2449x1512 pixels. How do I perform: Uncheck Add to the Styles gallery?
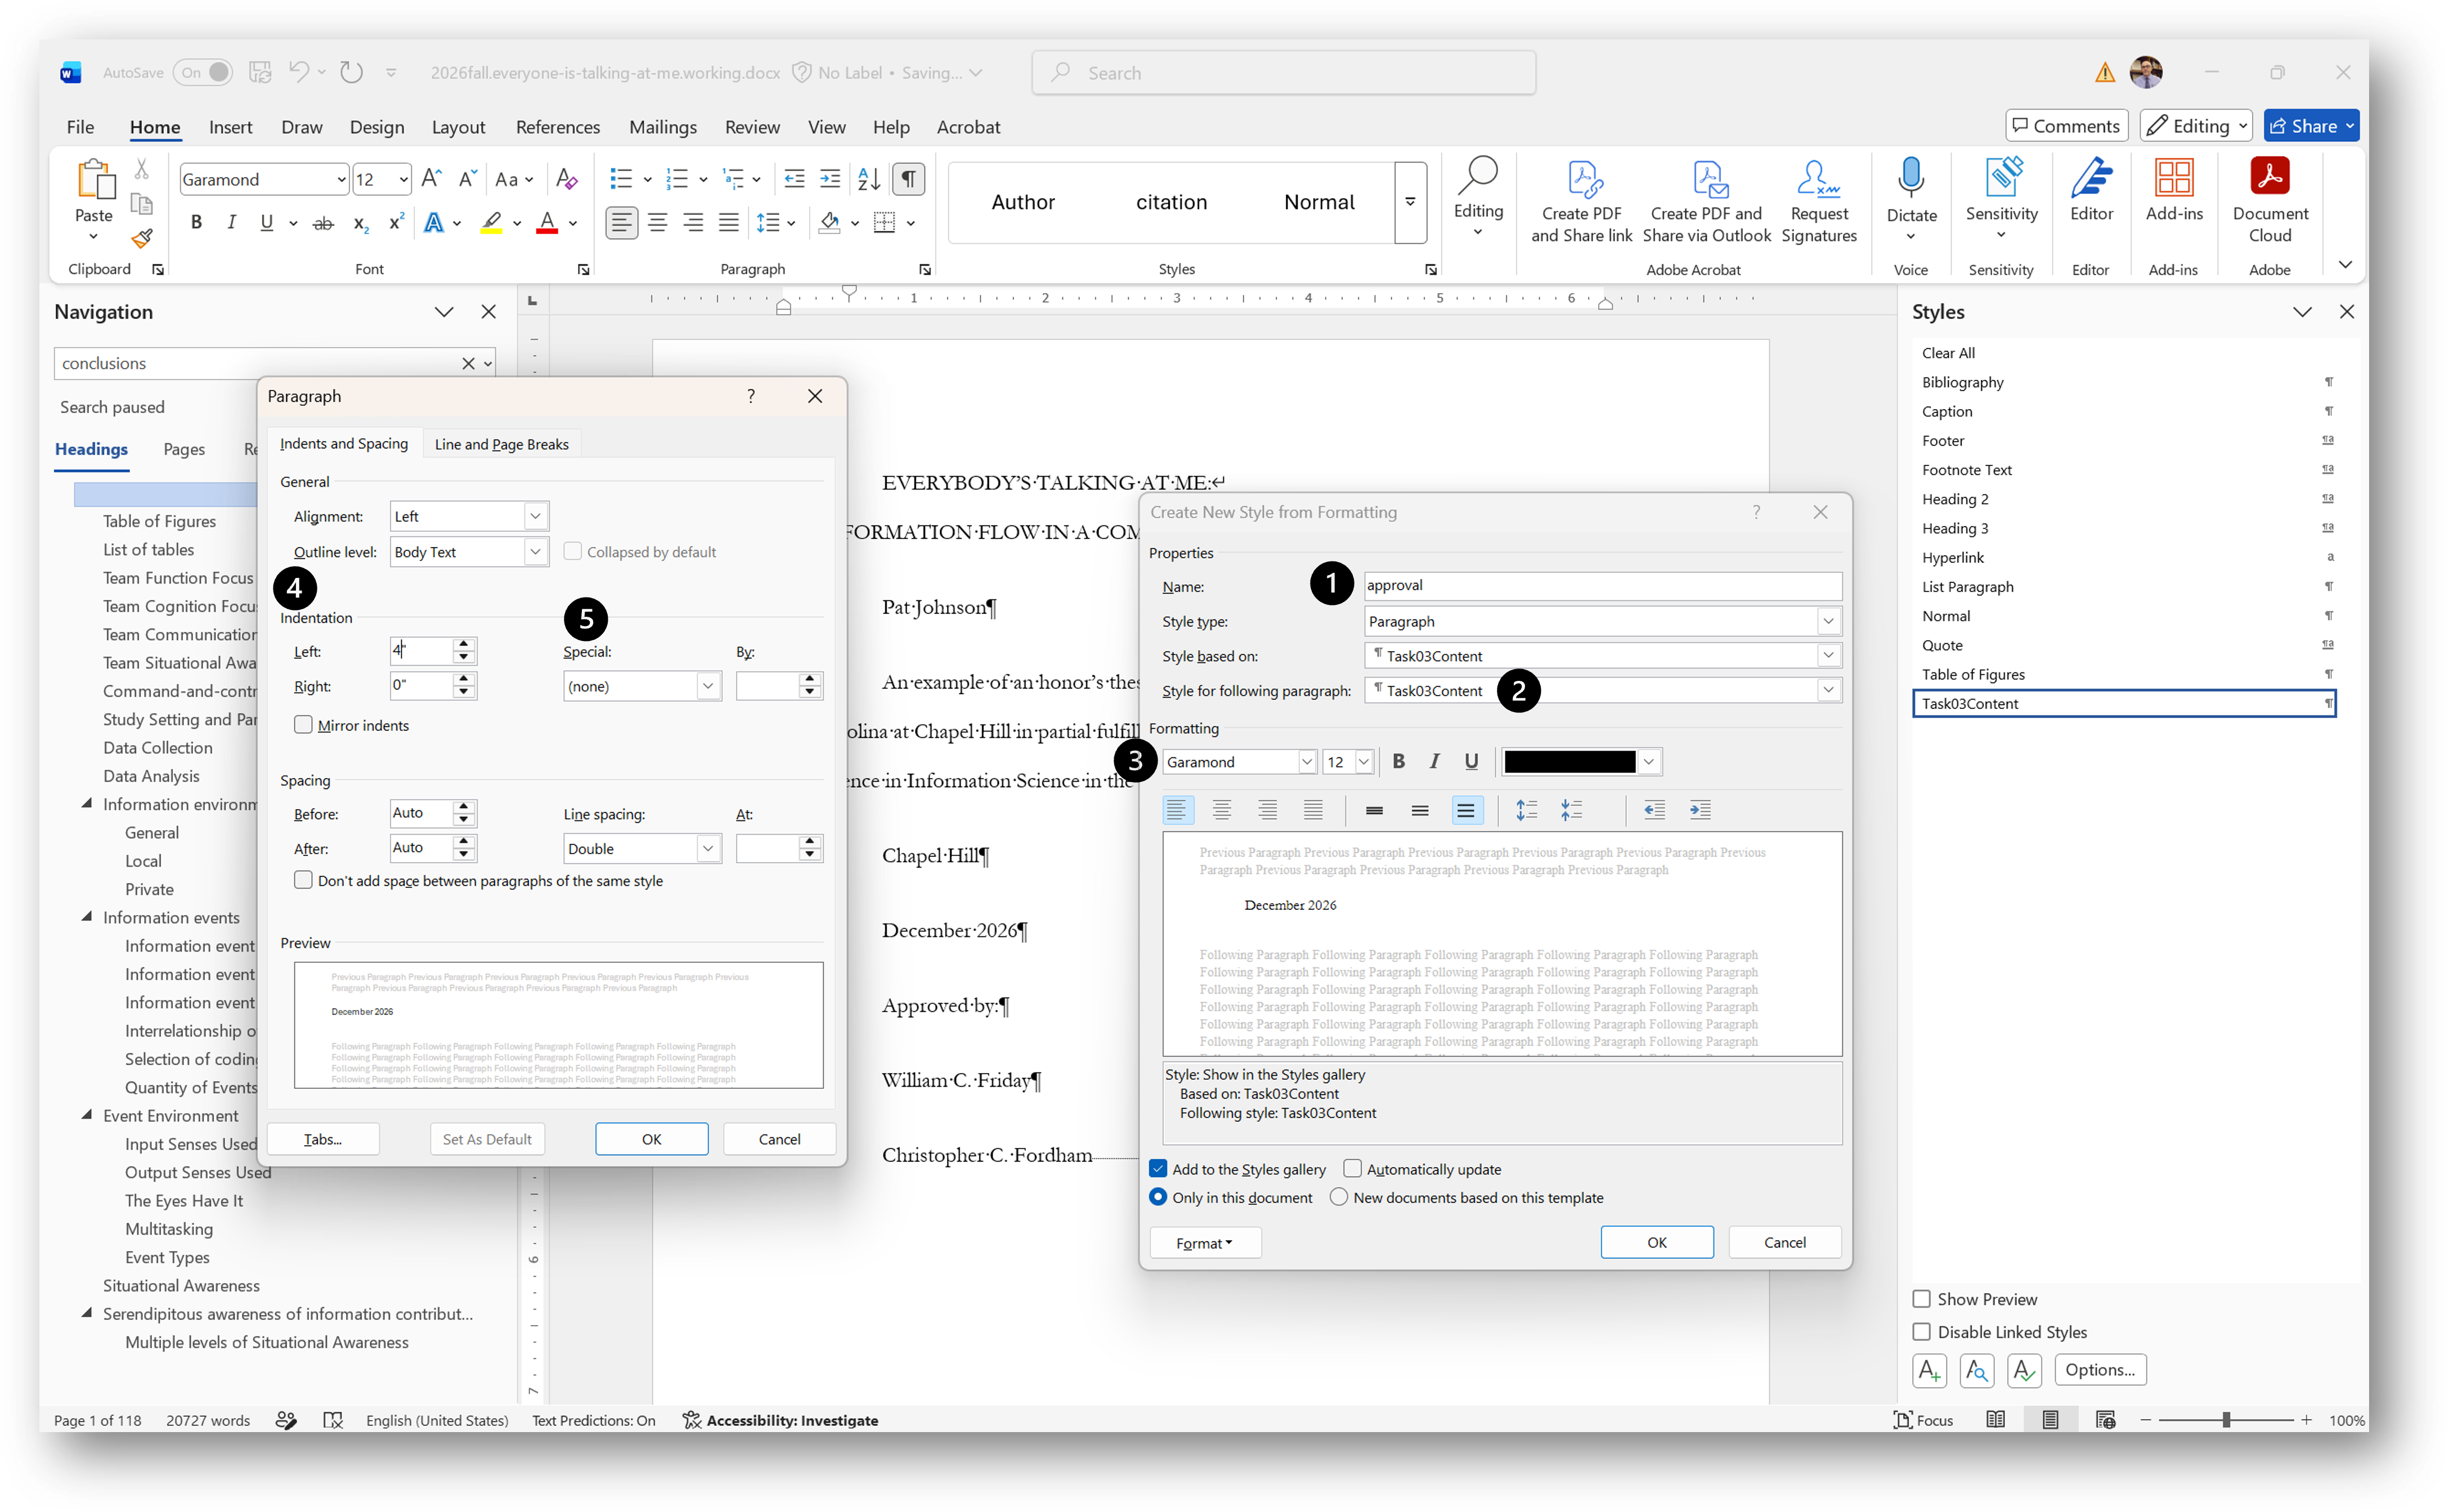tap(1158, 1169)
